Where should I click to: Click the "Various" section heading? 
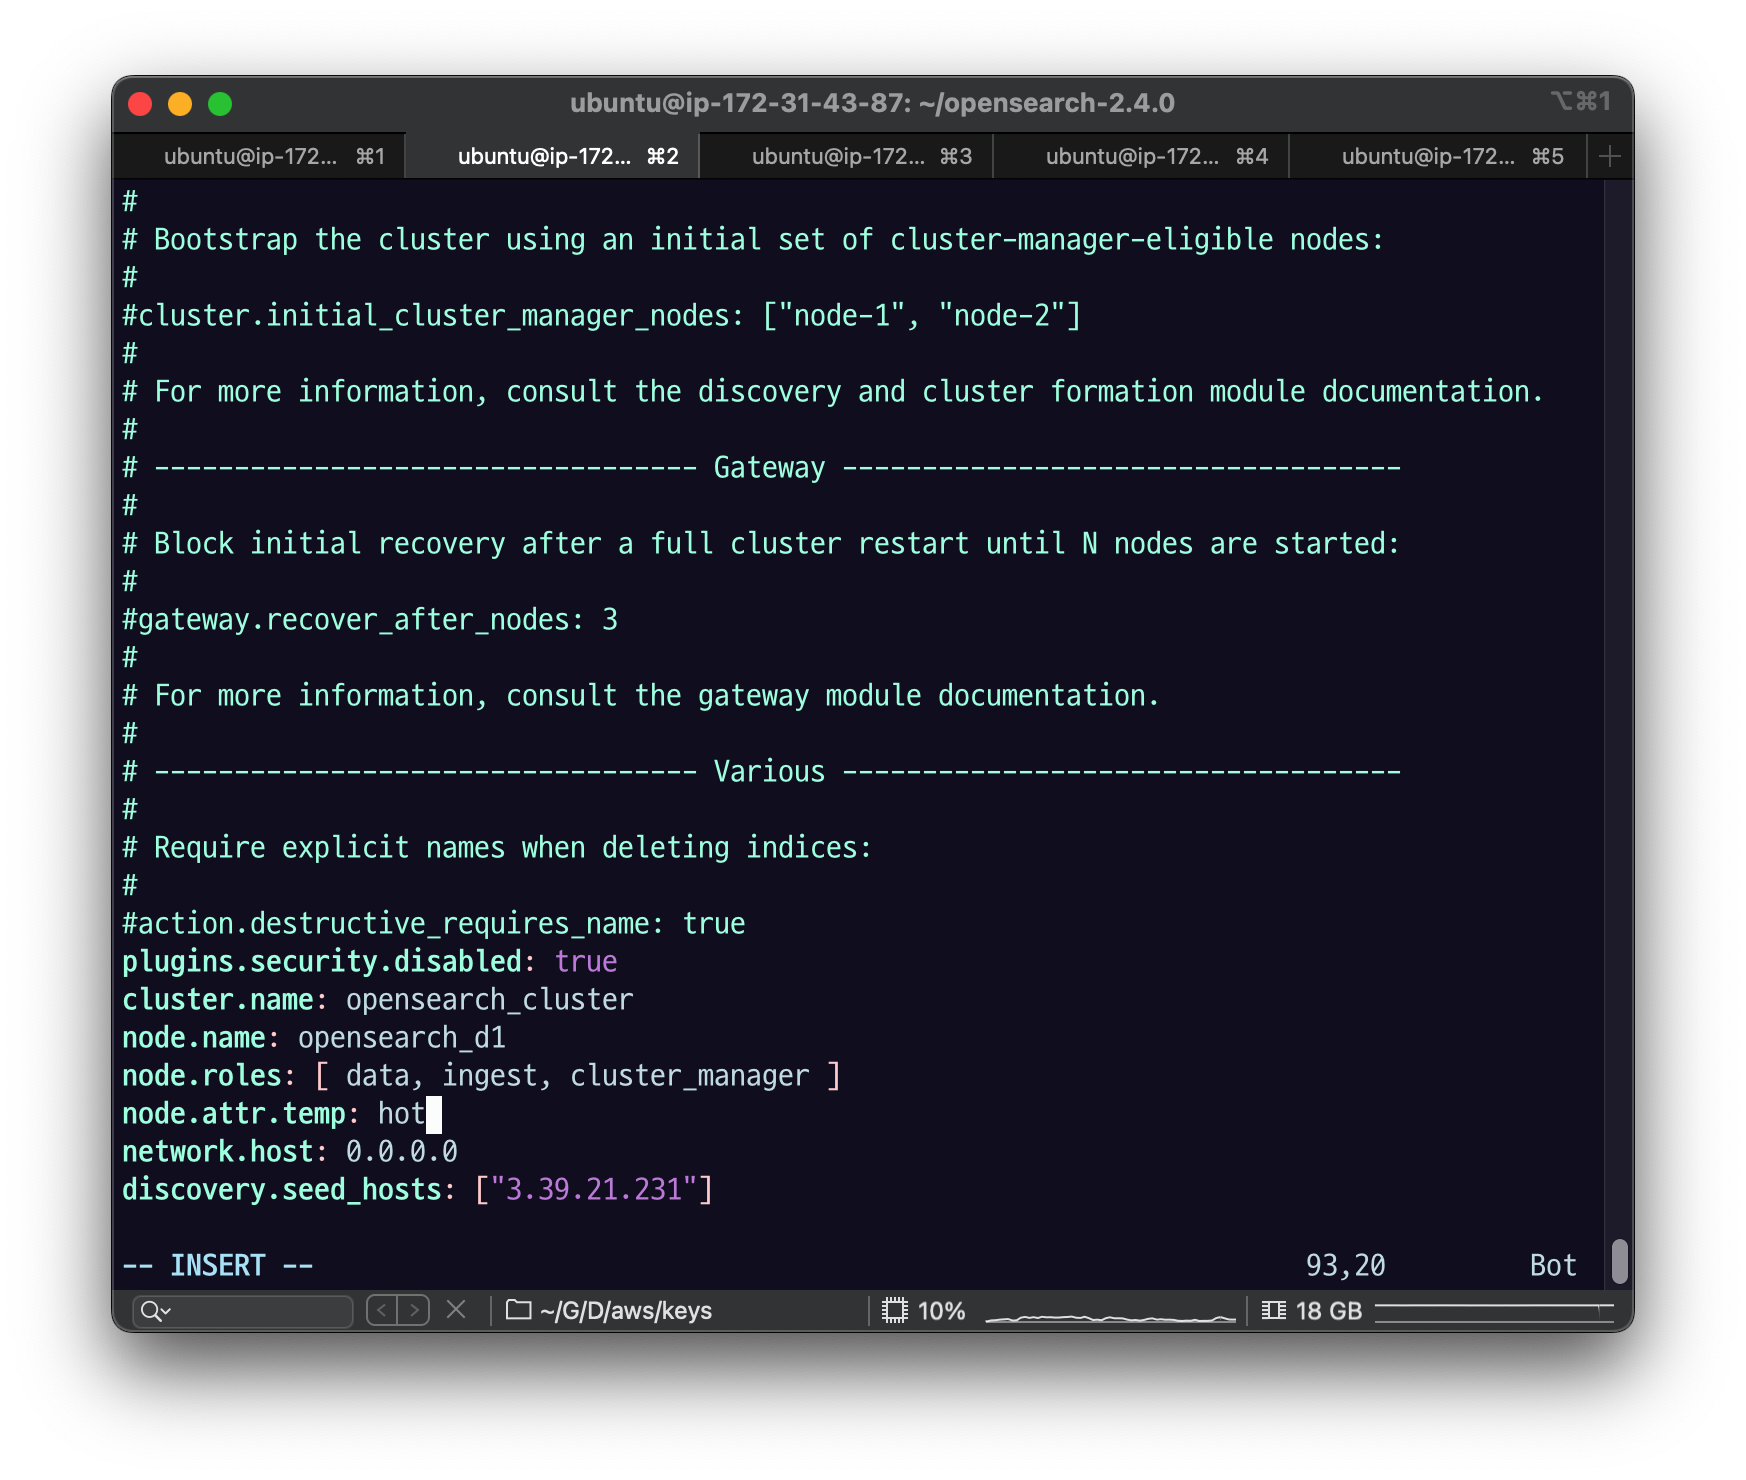point(769,772)
